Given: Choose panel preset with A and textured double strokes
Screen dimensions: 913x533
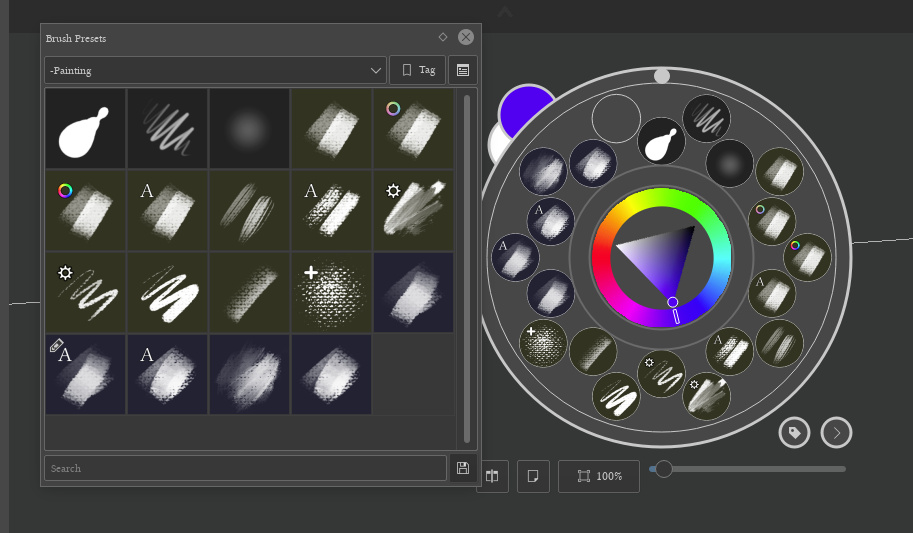Looking at the screenshot, I should (x=332, y=210).
